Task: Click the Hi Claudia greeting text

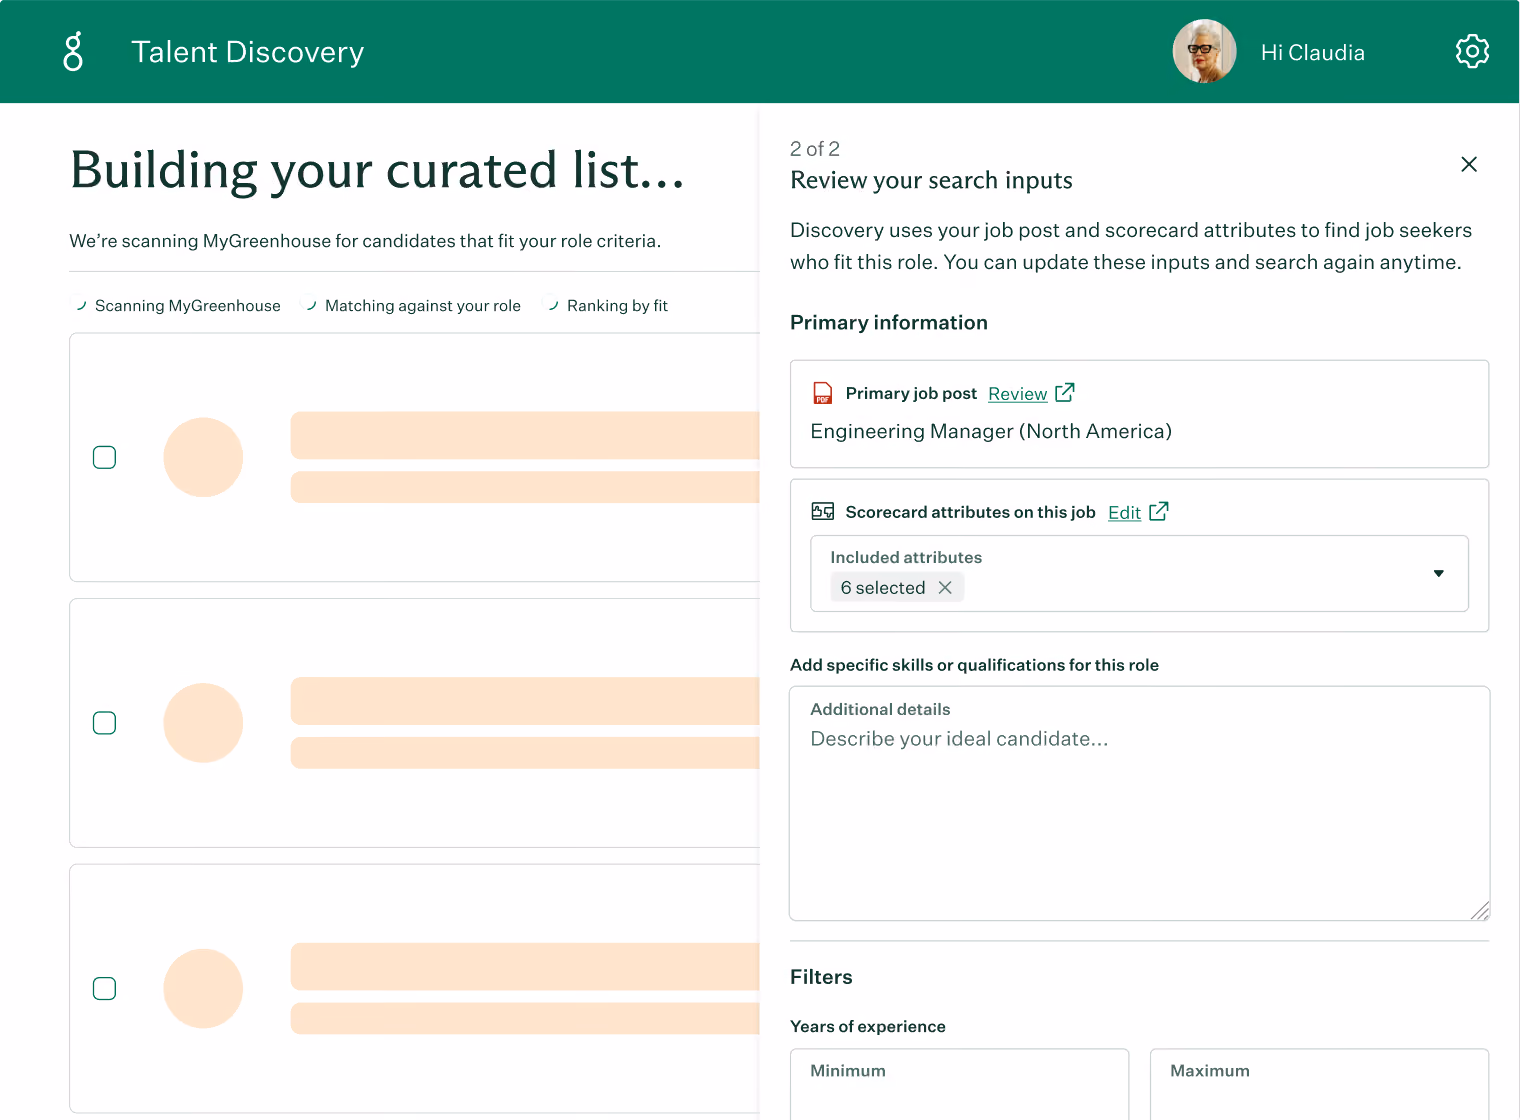Action: 1312,53
